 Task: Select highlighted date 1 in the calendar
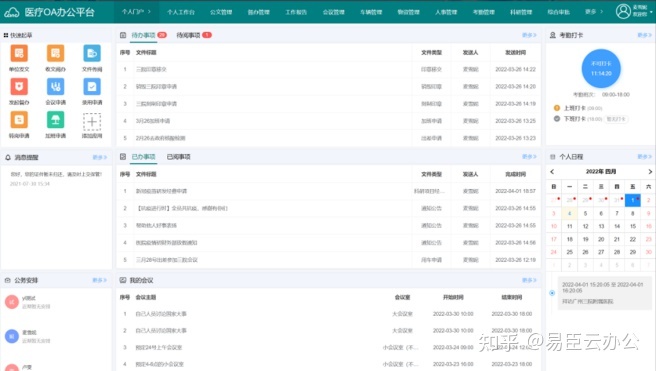point(633,200)
